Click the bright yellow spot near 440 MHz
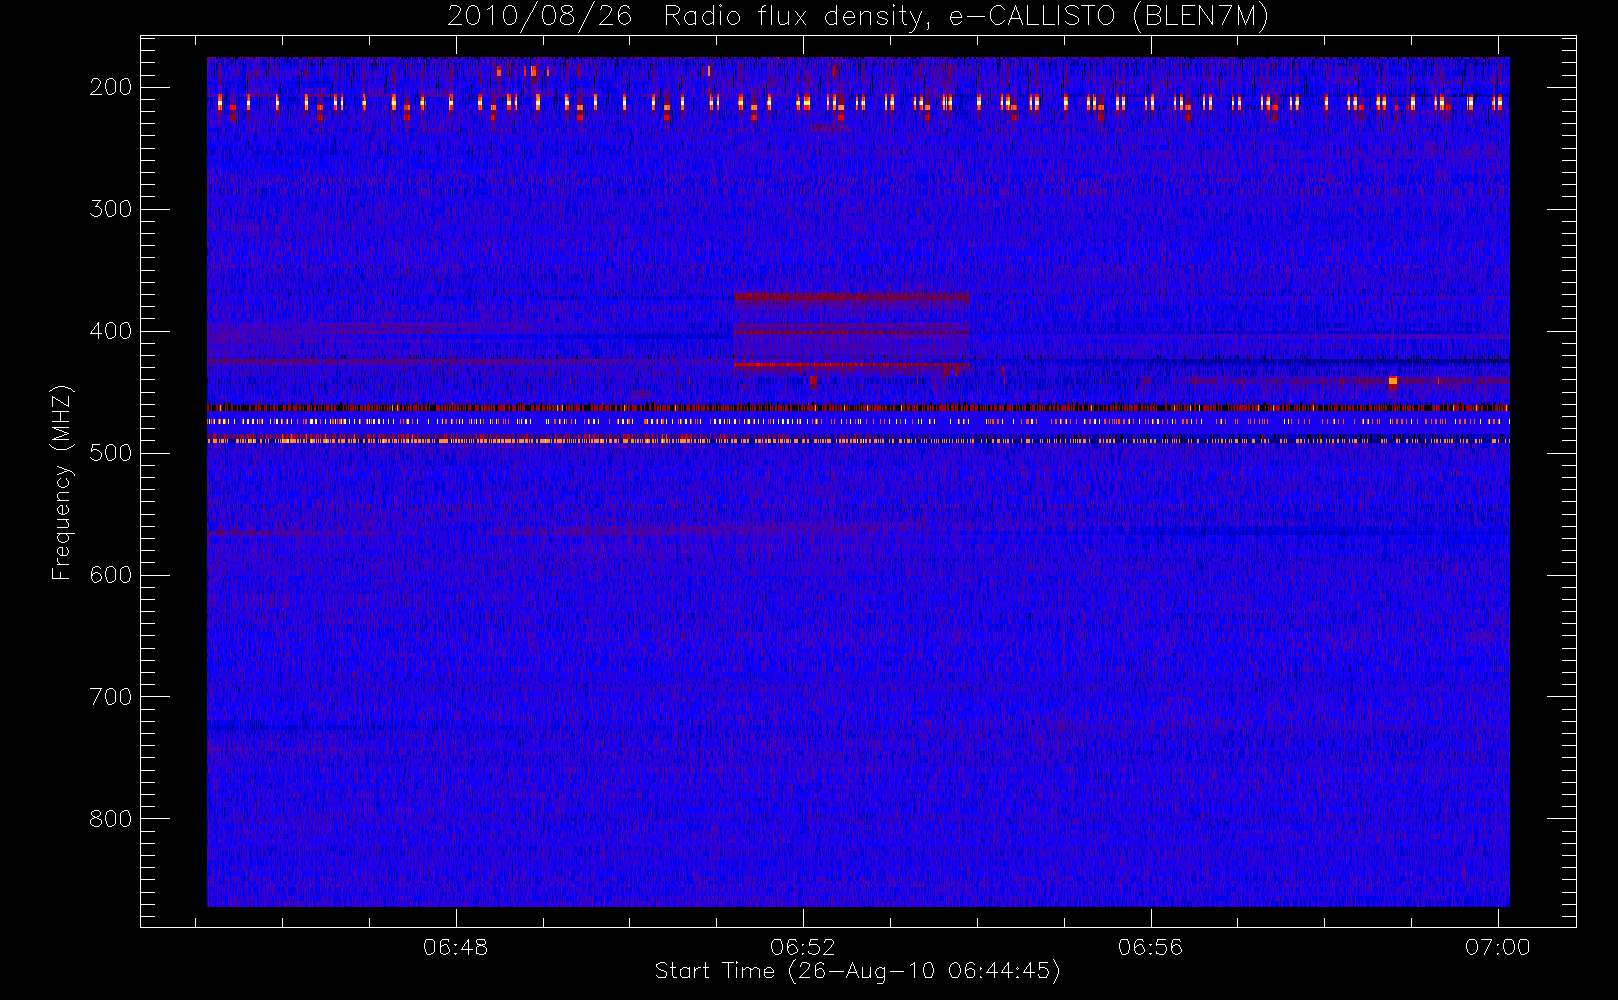Image resolution: width=1618 pixels, height=1000 pixels. [x=1393, y=381]
